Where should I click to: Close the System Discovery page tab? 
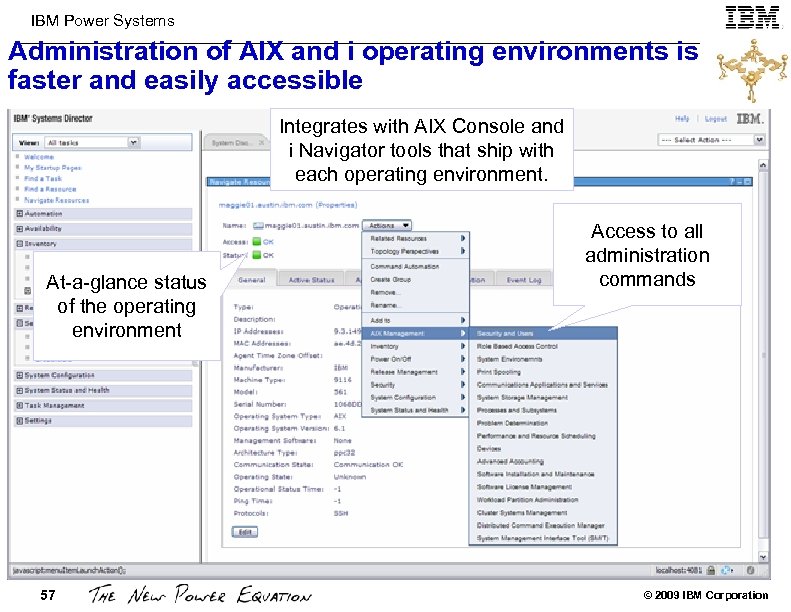(261, 143)
